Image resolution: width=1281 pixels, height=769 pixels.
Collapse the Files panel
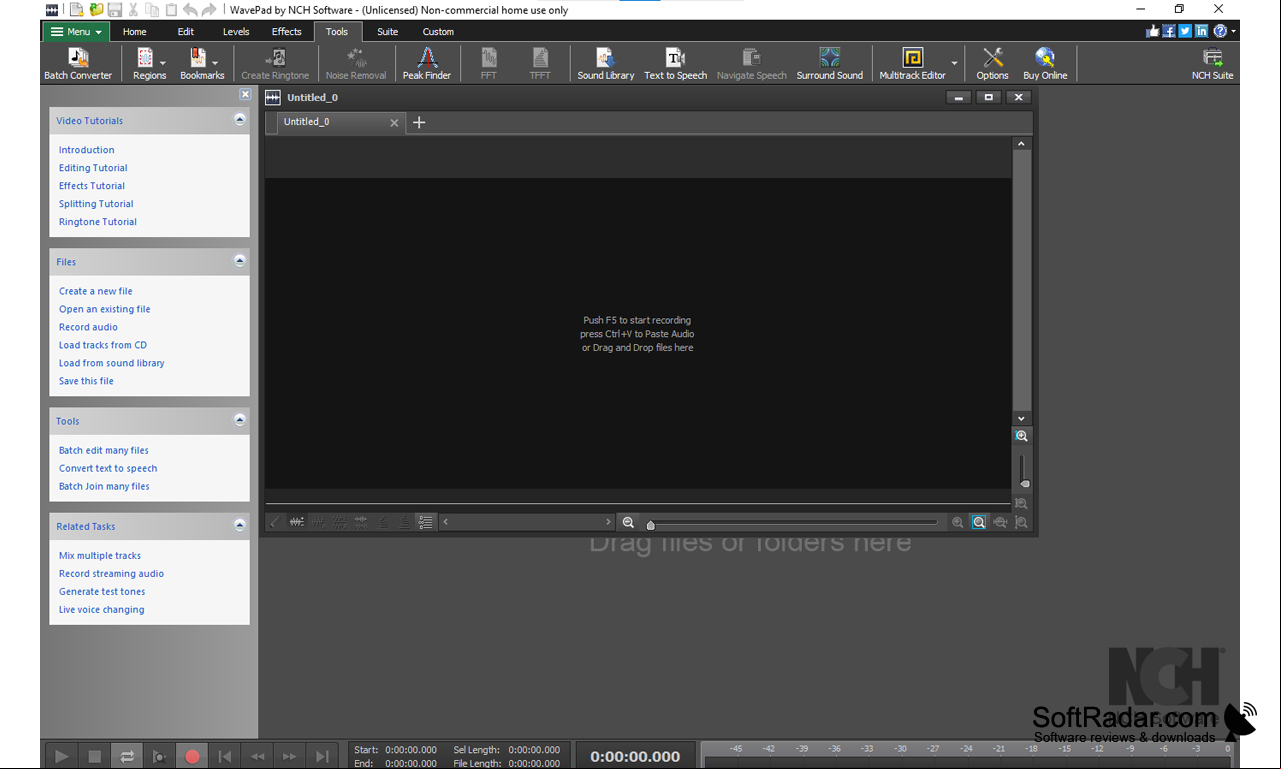239,260
